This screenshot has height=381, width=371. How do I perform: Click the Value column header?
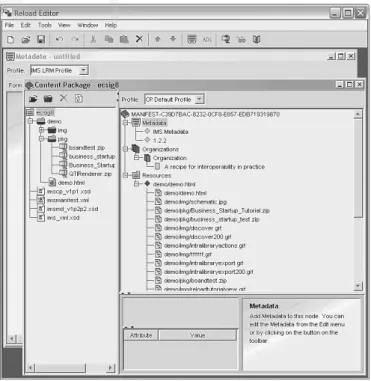coord(197,335)
